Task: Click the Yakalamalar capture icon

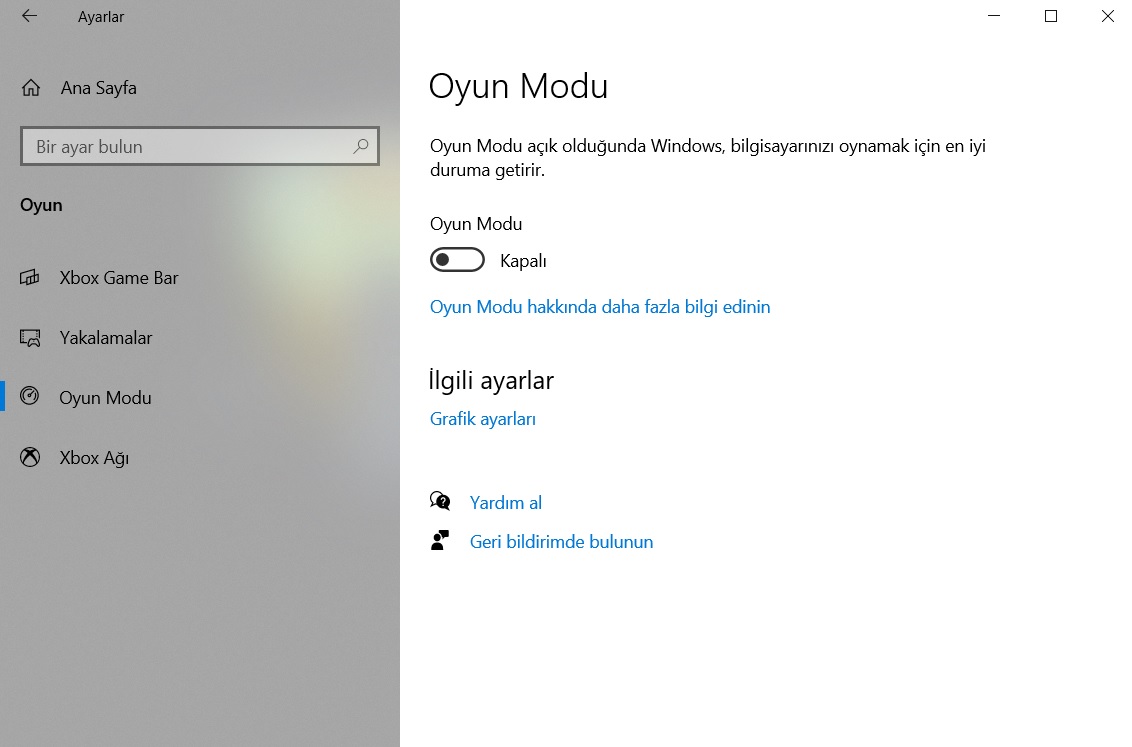Action: pos(30,338)
